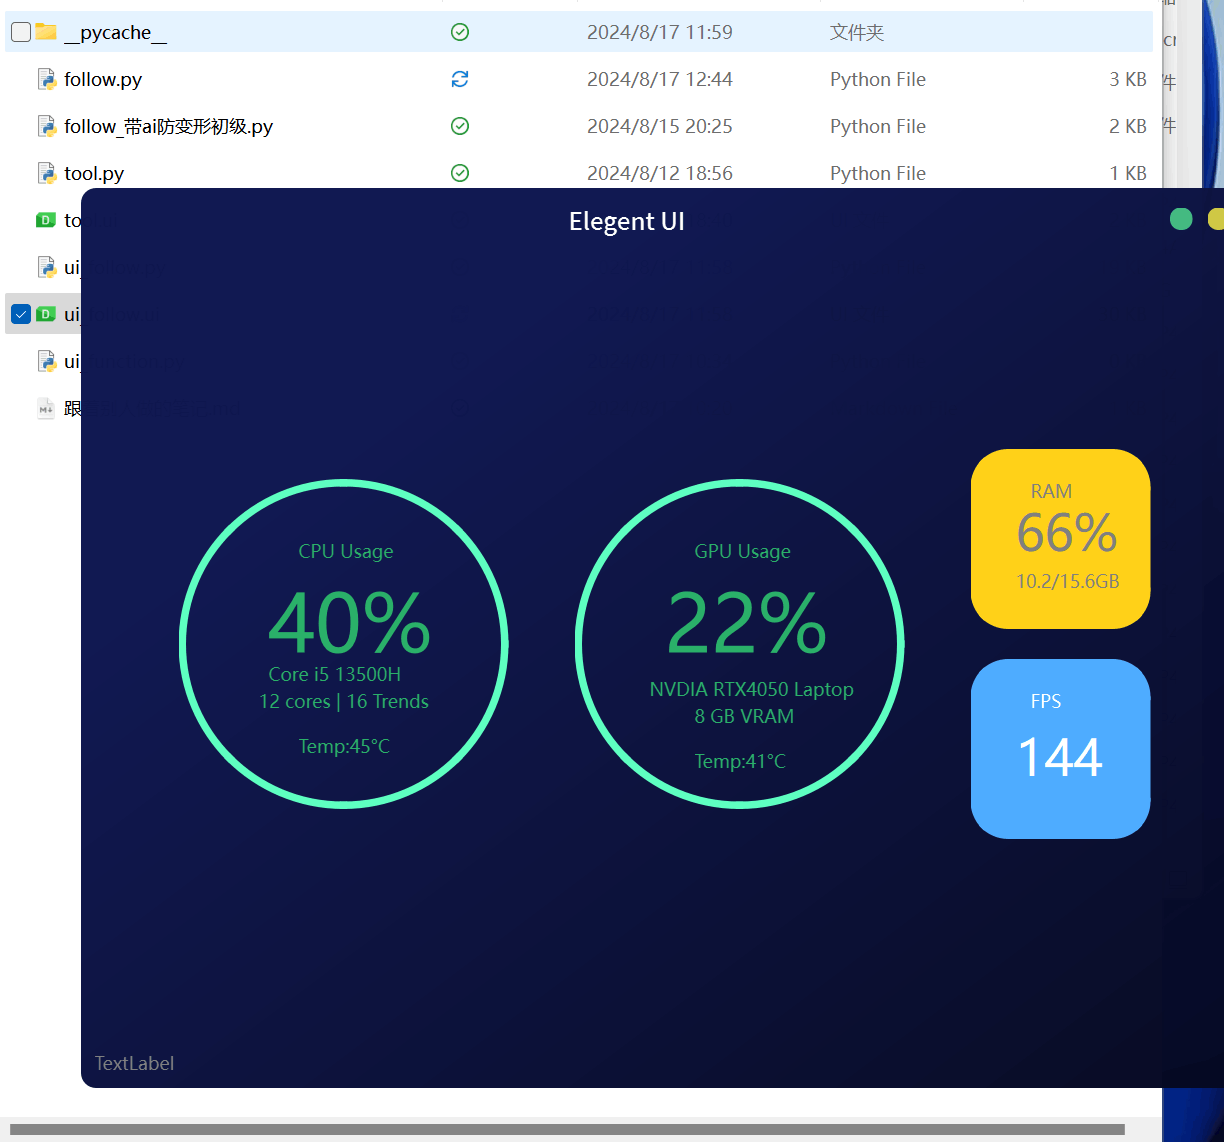Select the __pycache__ folder icon
This screenshot has width=1224, height=1142.
(46, 32)
